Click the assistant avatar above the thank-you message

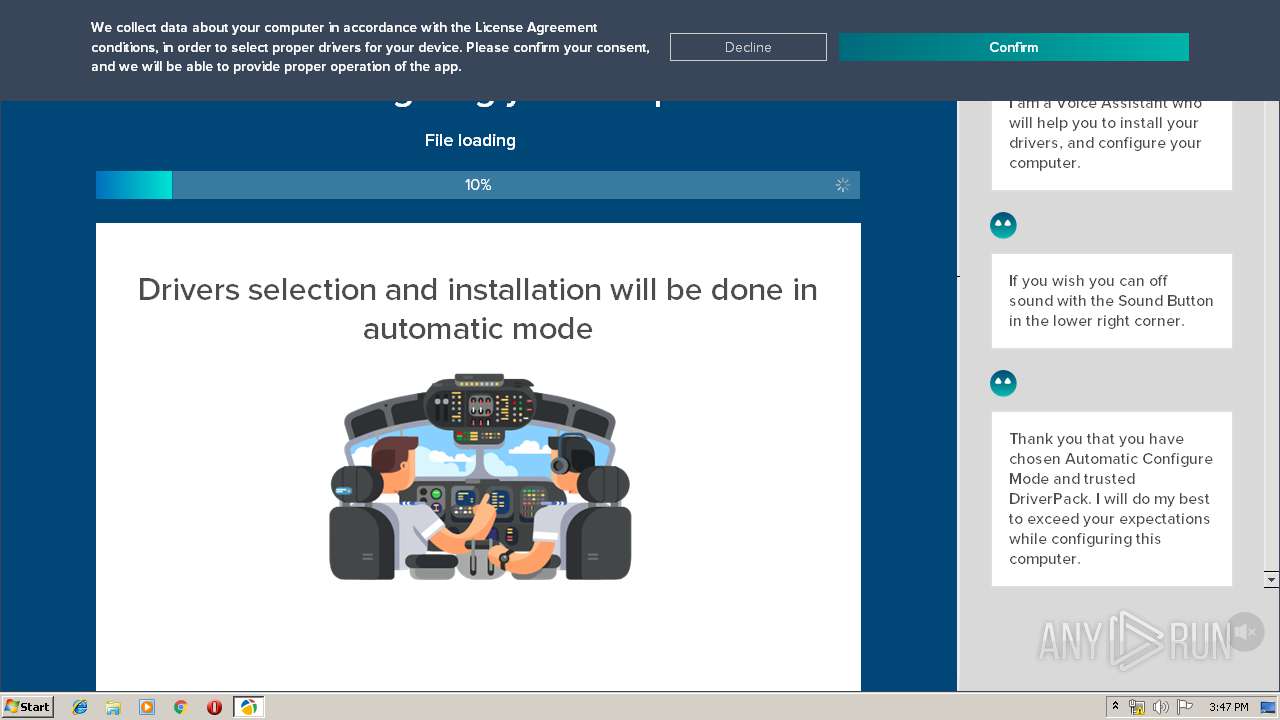coord(1003,383)
